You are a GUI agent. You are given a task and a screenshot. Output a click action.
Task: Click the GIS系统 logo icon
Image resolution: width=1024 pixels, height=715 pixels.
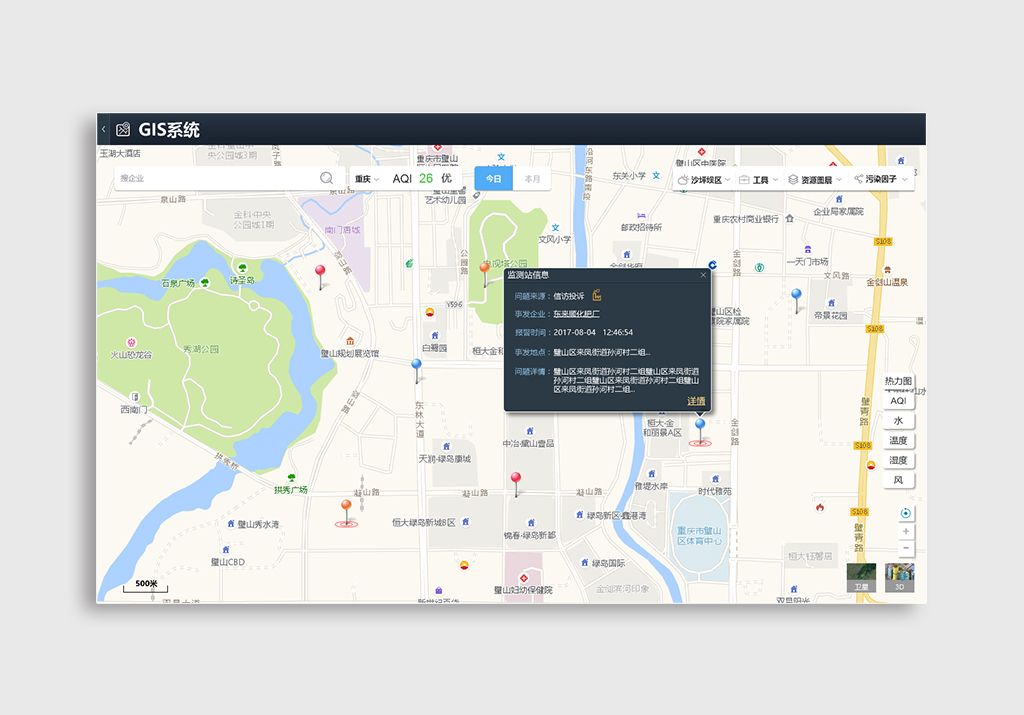(123, 130)
